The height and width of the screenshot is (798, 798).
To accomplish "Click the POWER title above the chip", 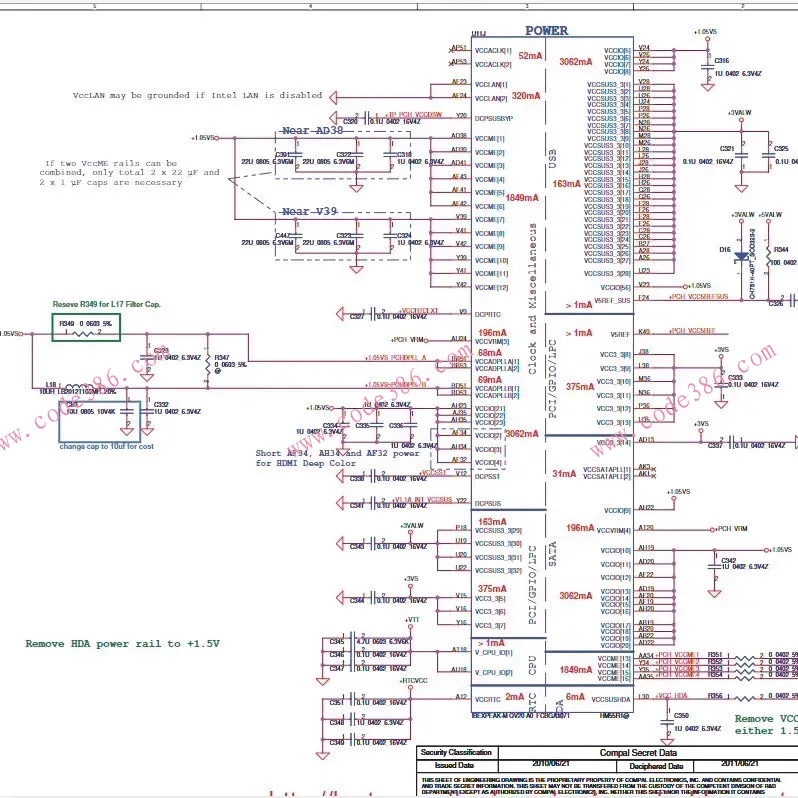I will click(x=547, y=31).
